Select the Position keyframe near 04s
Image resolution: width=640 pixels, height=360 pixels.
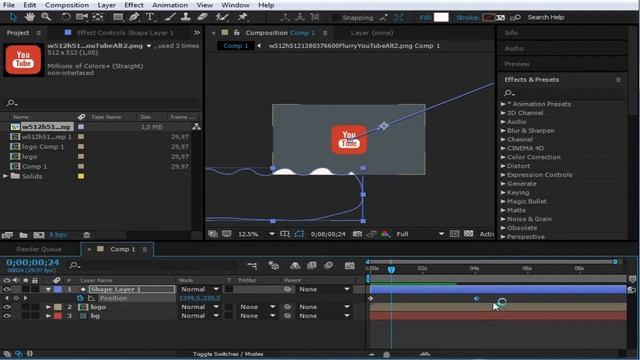pos(476,299)
